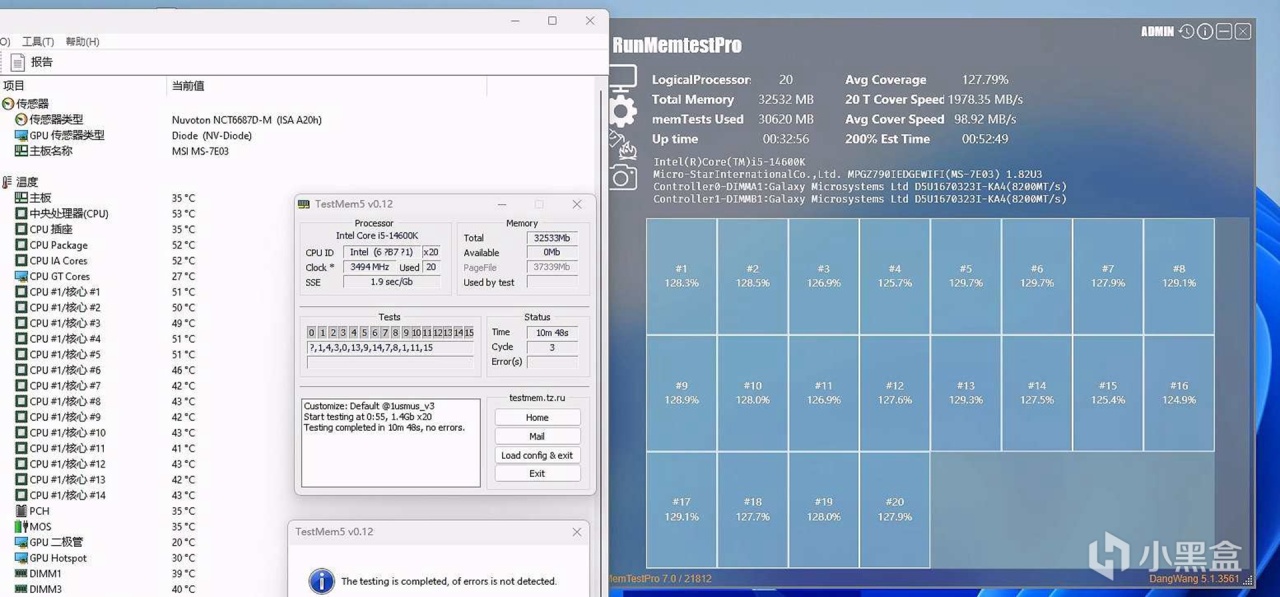Click the Intel(R)Core(TM)i5-14600K line in RunMemtestPro
Screen dimensions: 1280x597
coord(729,162)
